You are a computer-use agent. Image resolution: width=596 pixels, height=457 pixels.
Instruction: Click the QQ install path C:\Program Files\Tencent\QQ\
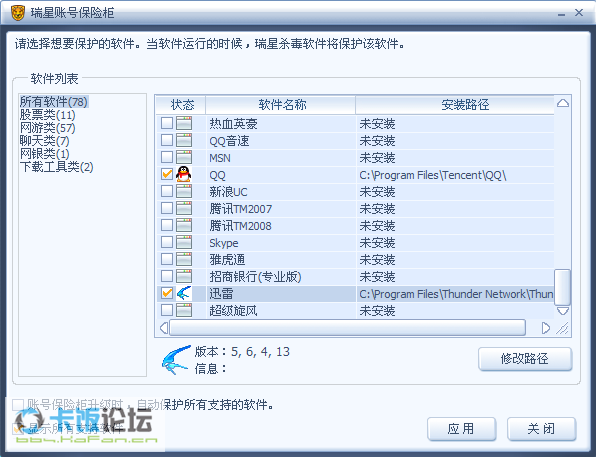click(x=433, y=175)
